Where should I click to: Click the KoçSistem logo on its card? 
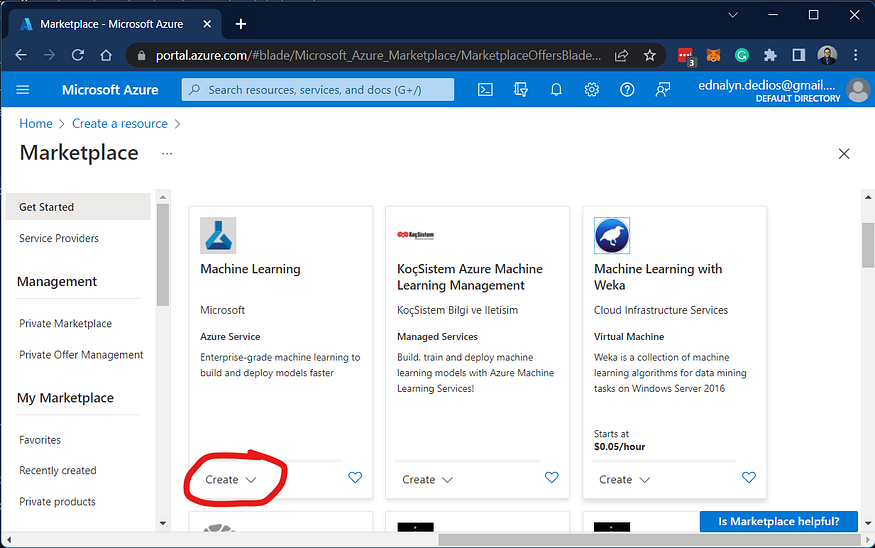click(415, 235)
